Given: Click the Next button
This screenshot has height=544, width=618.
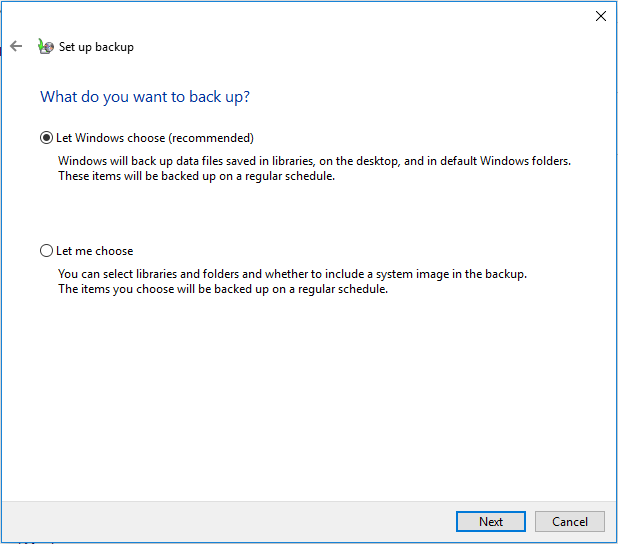Looking at the screenshot, I should [x=491, y=522].
